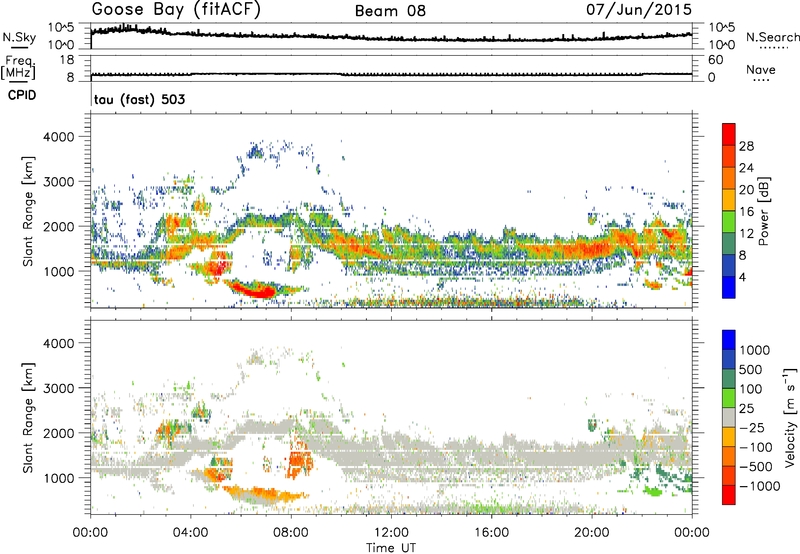This screenshot has width=800, height=554.
Task: Click the 'Power [dB]' colorbar label
Action: [764, 211]
